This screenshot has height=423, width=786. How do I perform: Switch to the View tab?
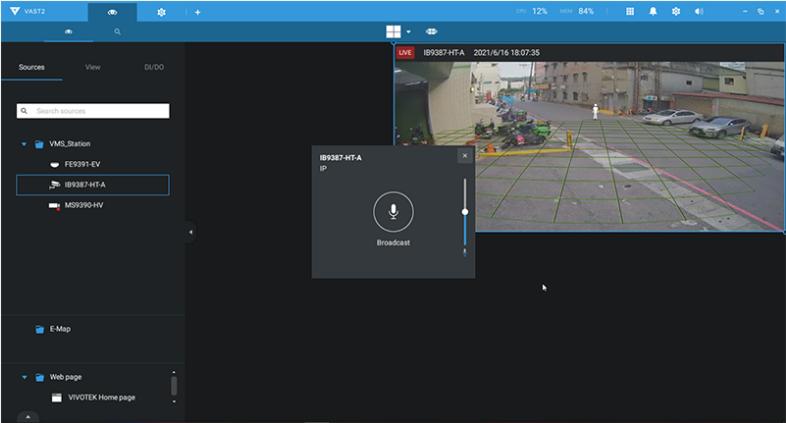coord(92,67)
